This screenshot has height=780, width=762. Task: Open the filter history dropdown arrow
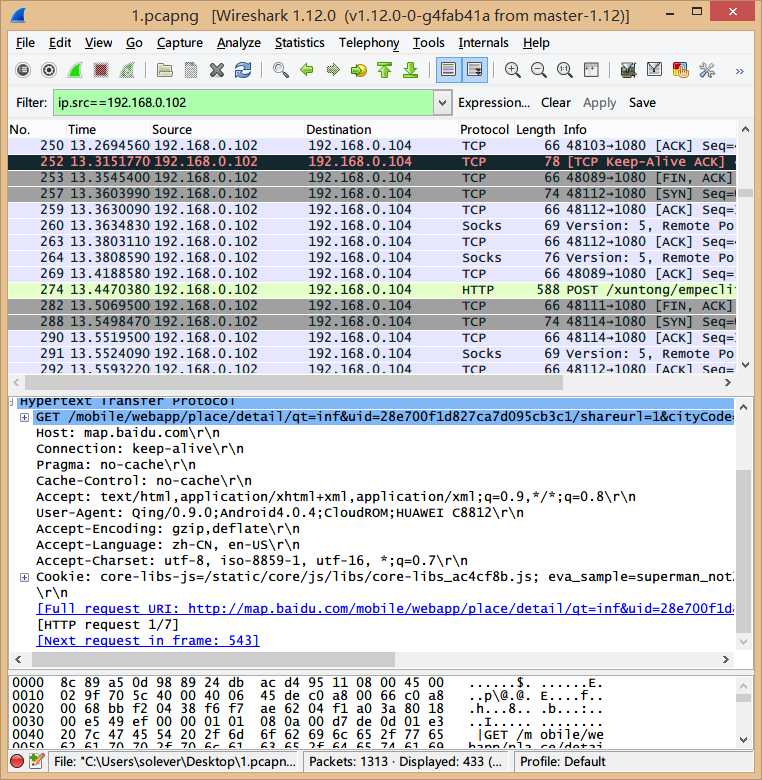[443, 102]
